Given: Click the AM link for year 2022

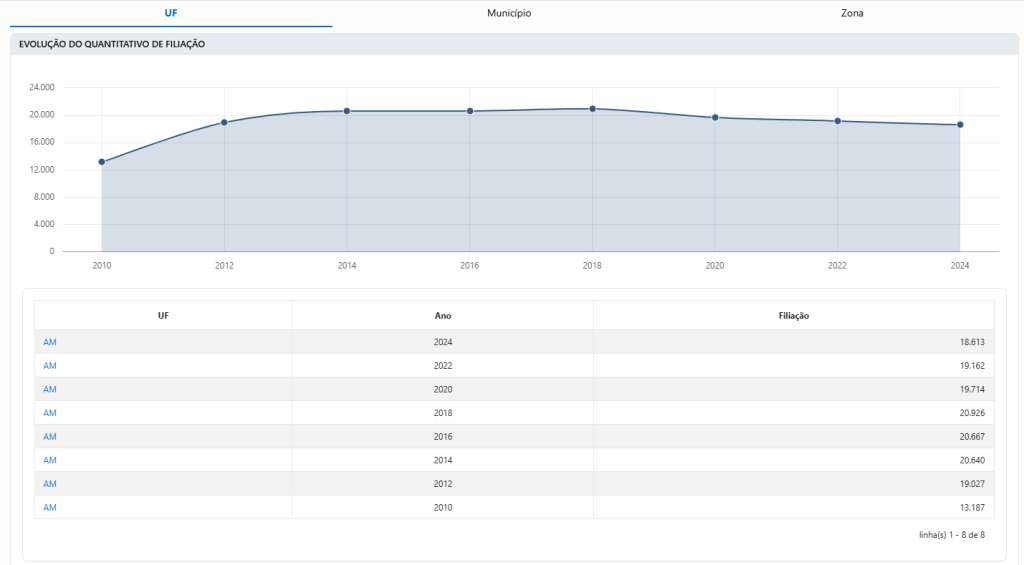Looking at the screenshot, I should pyautogui.click(x=50, y=366).
